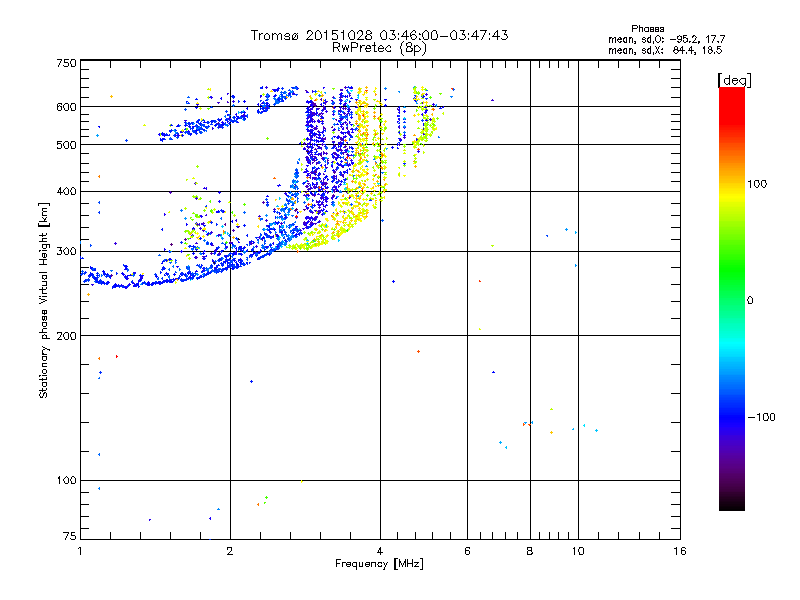800x600 pixels.
Task: Click the x-axis label '4'
Action: (380, 551)
